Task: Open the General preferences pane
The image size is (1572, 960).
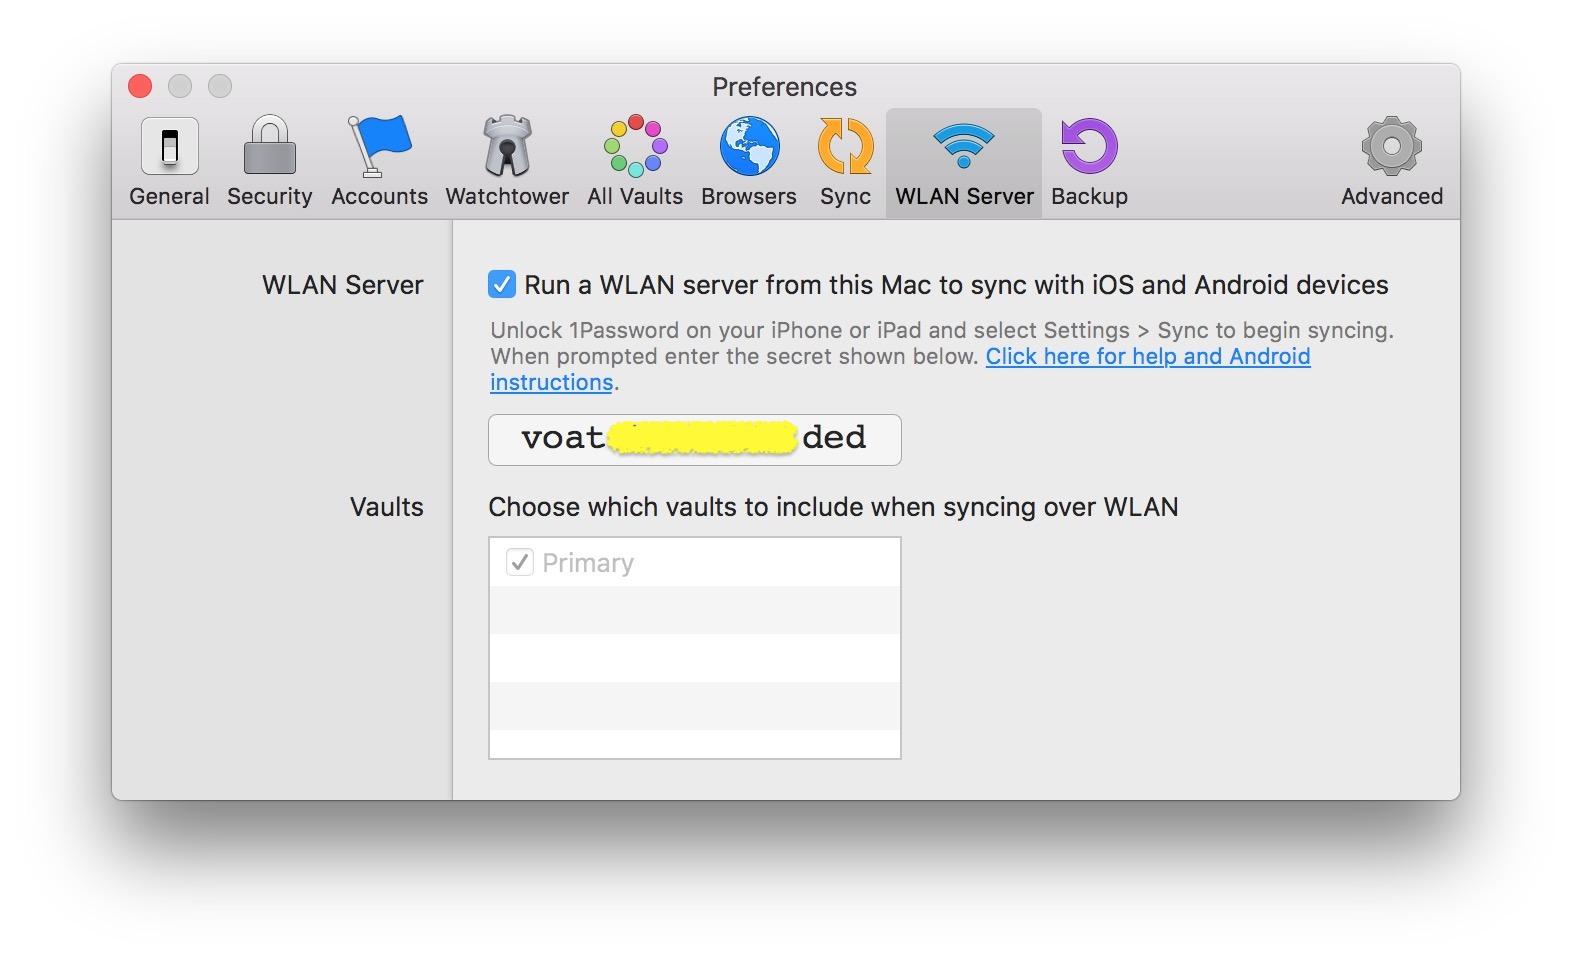Action: coord(169,162)
